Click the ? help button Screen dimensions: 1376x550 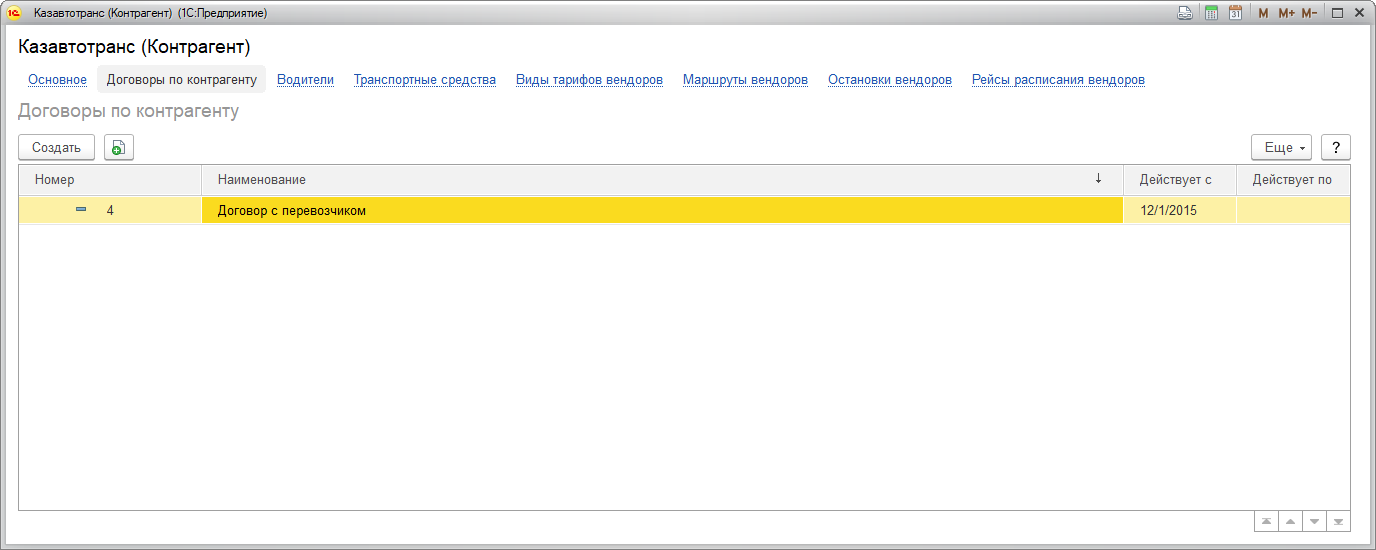pyautogui.click(x=1336, y=147)
